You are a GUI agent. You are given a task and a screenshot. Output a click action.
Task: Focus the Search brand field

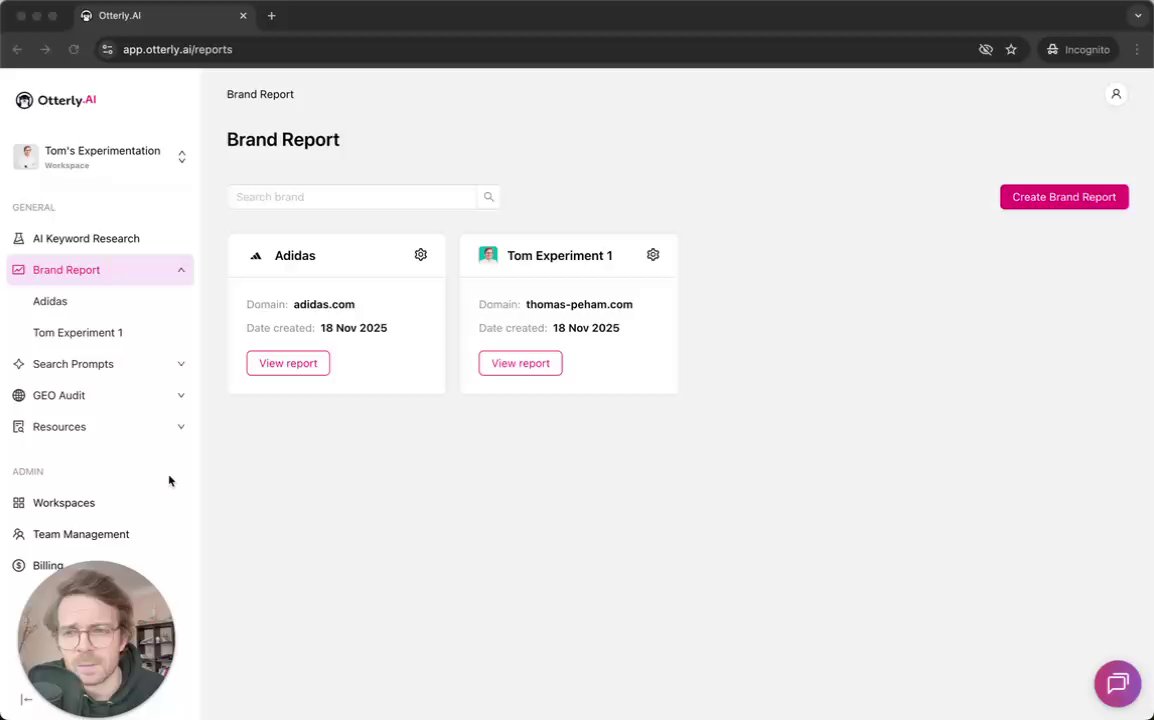352,197
